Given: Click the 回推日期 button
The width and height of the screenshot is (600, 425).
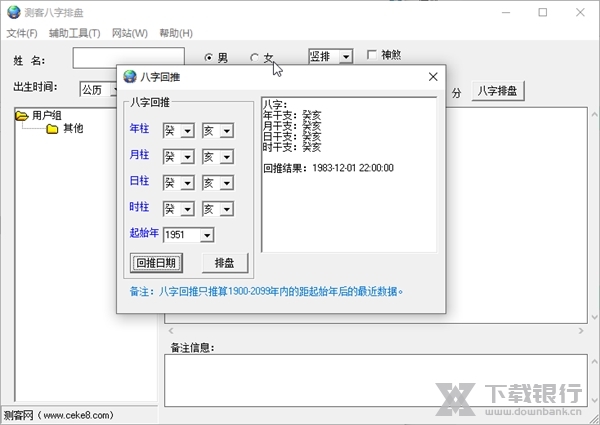Looking at the screenshot, I should click(156, 263).
